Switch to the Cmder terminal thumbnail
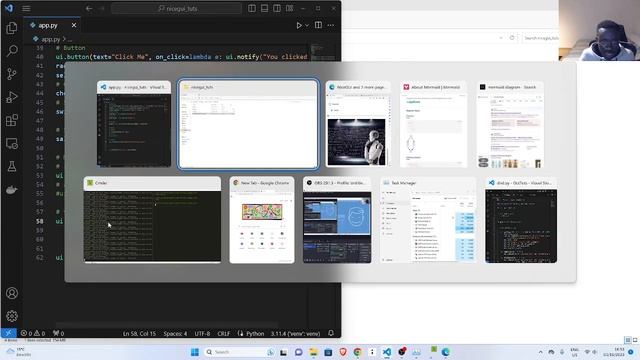This screenshot has height=360, width=640. [152, 220]
